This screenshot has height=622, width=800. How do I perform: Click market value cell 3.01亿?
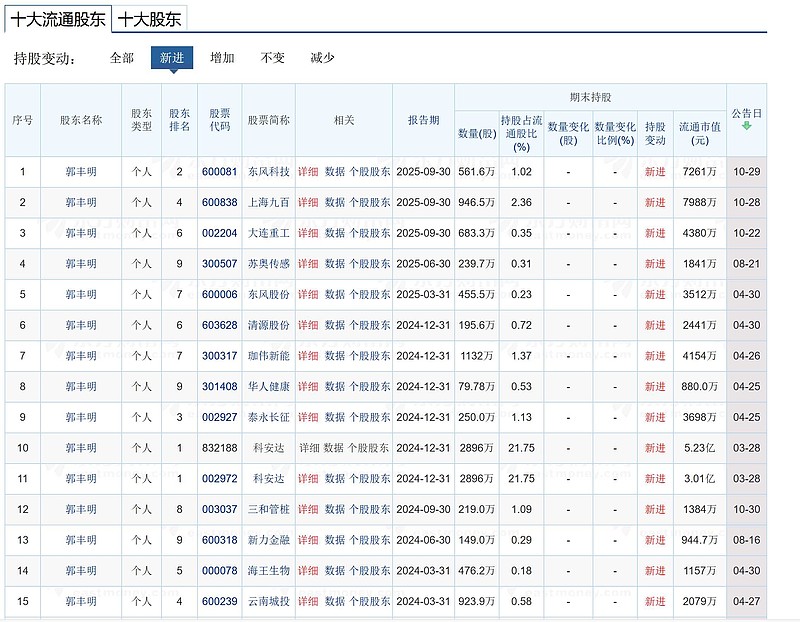[x=699, y=479]
